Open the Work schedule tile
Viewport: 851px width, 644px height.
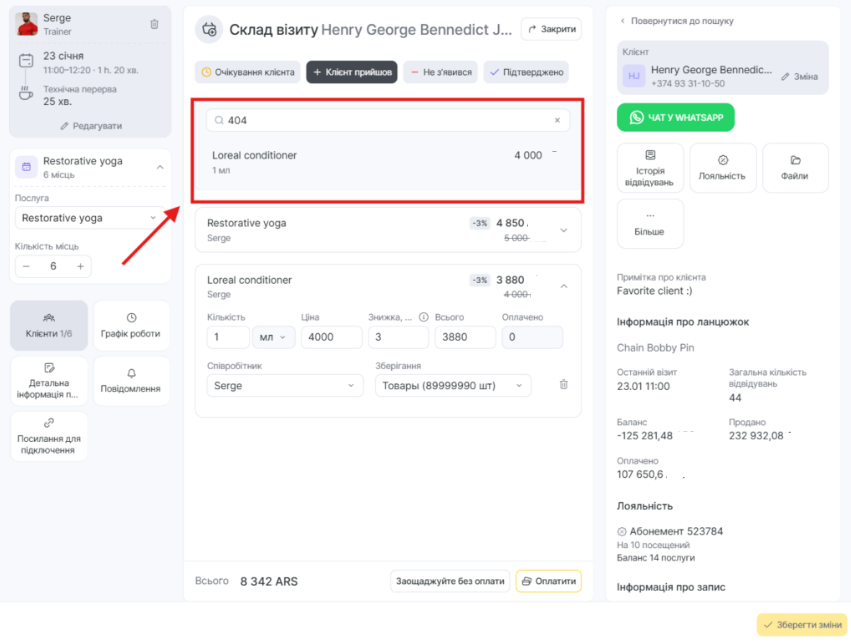tap(131, 325)
